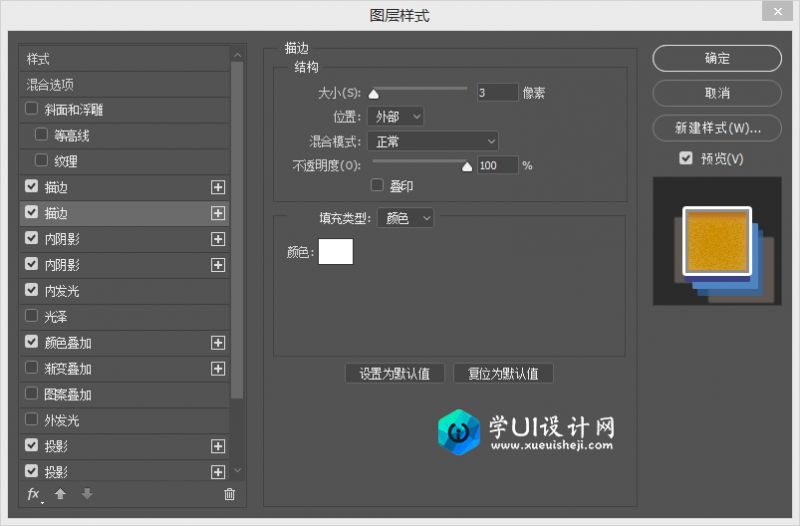Viewport: 800px width, 526px height.
Task: Click the style preview thumbnail
Action: (x=717, y=241)
